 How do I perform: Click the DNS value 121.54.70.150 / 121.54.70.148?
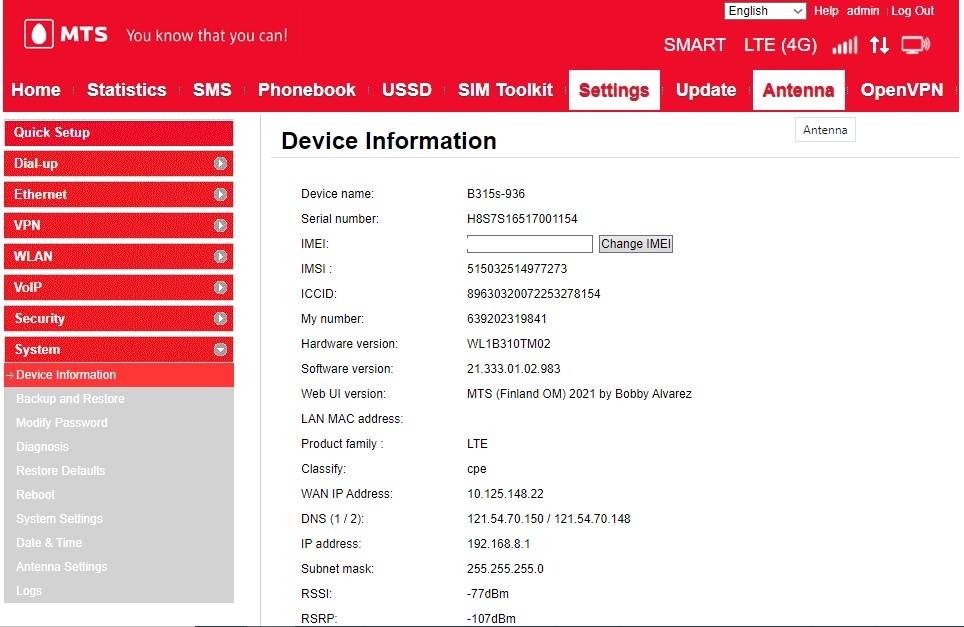(548, 519)
